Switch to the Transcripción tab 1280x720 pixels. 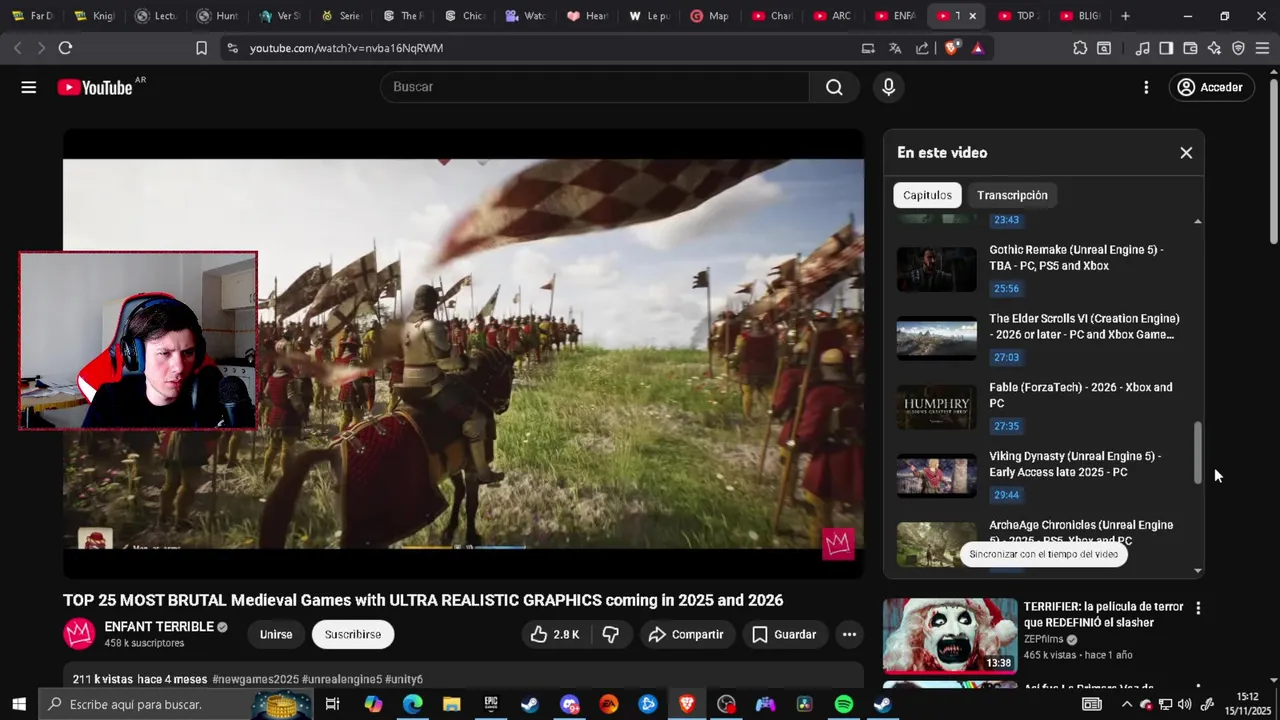point(1012,195)
